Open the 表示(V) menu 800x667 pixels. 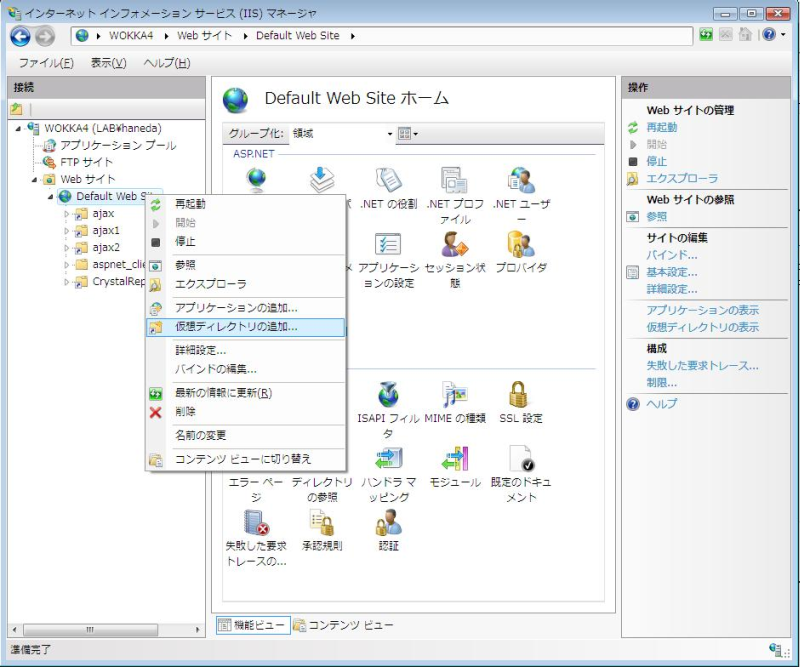pos(108,63)
